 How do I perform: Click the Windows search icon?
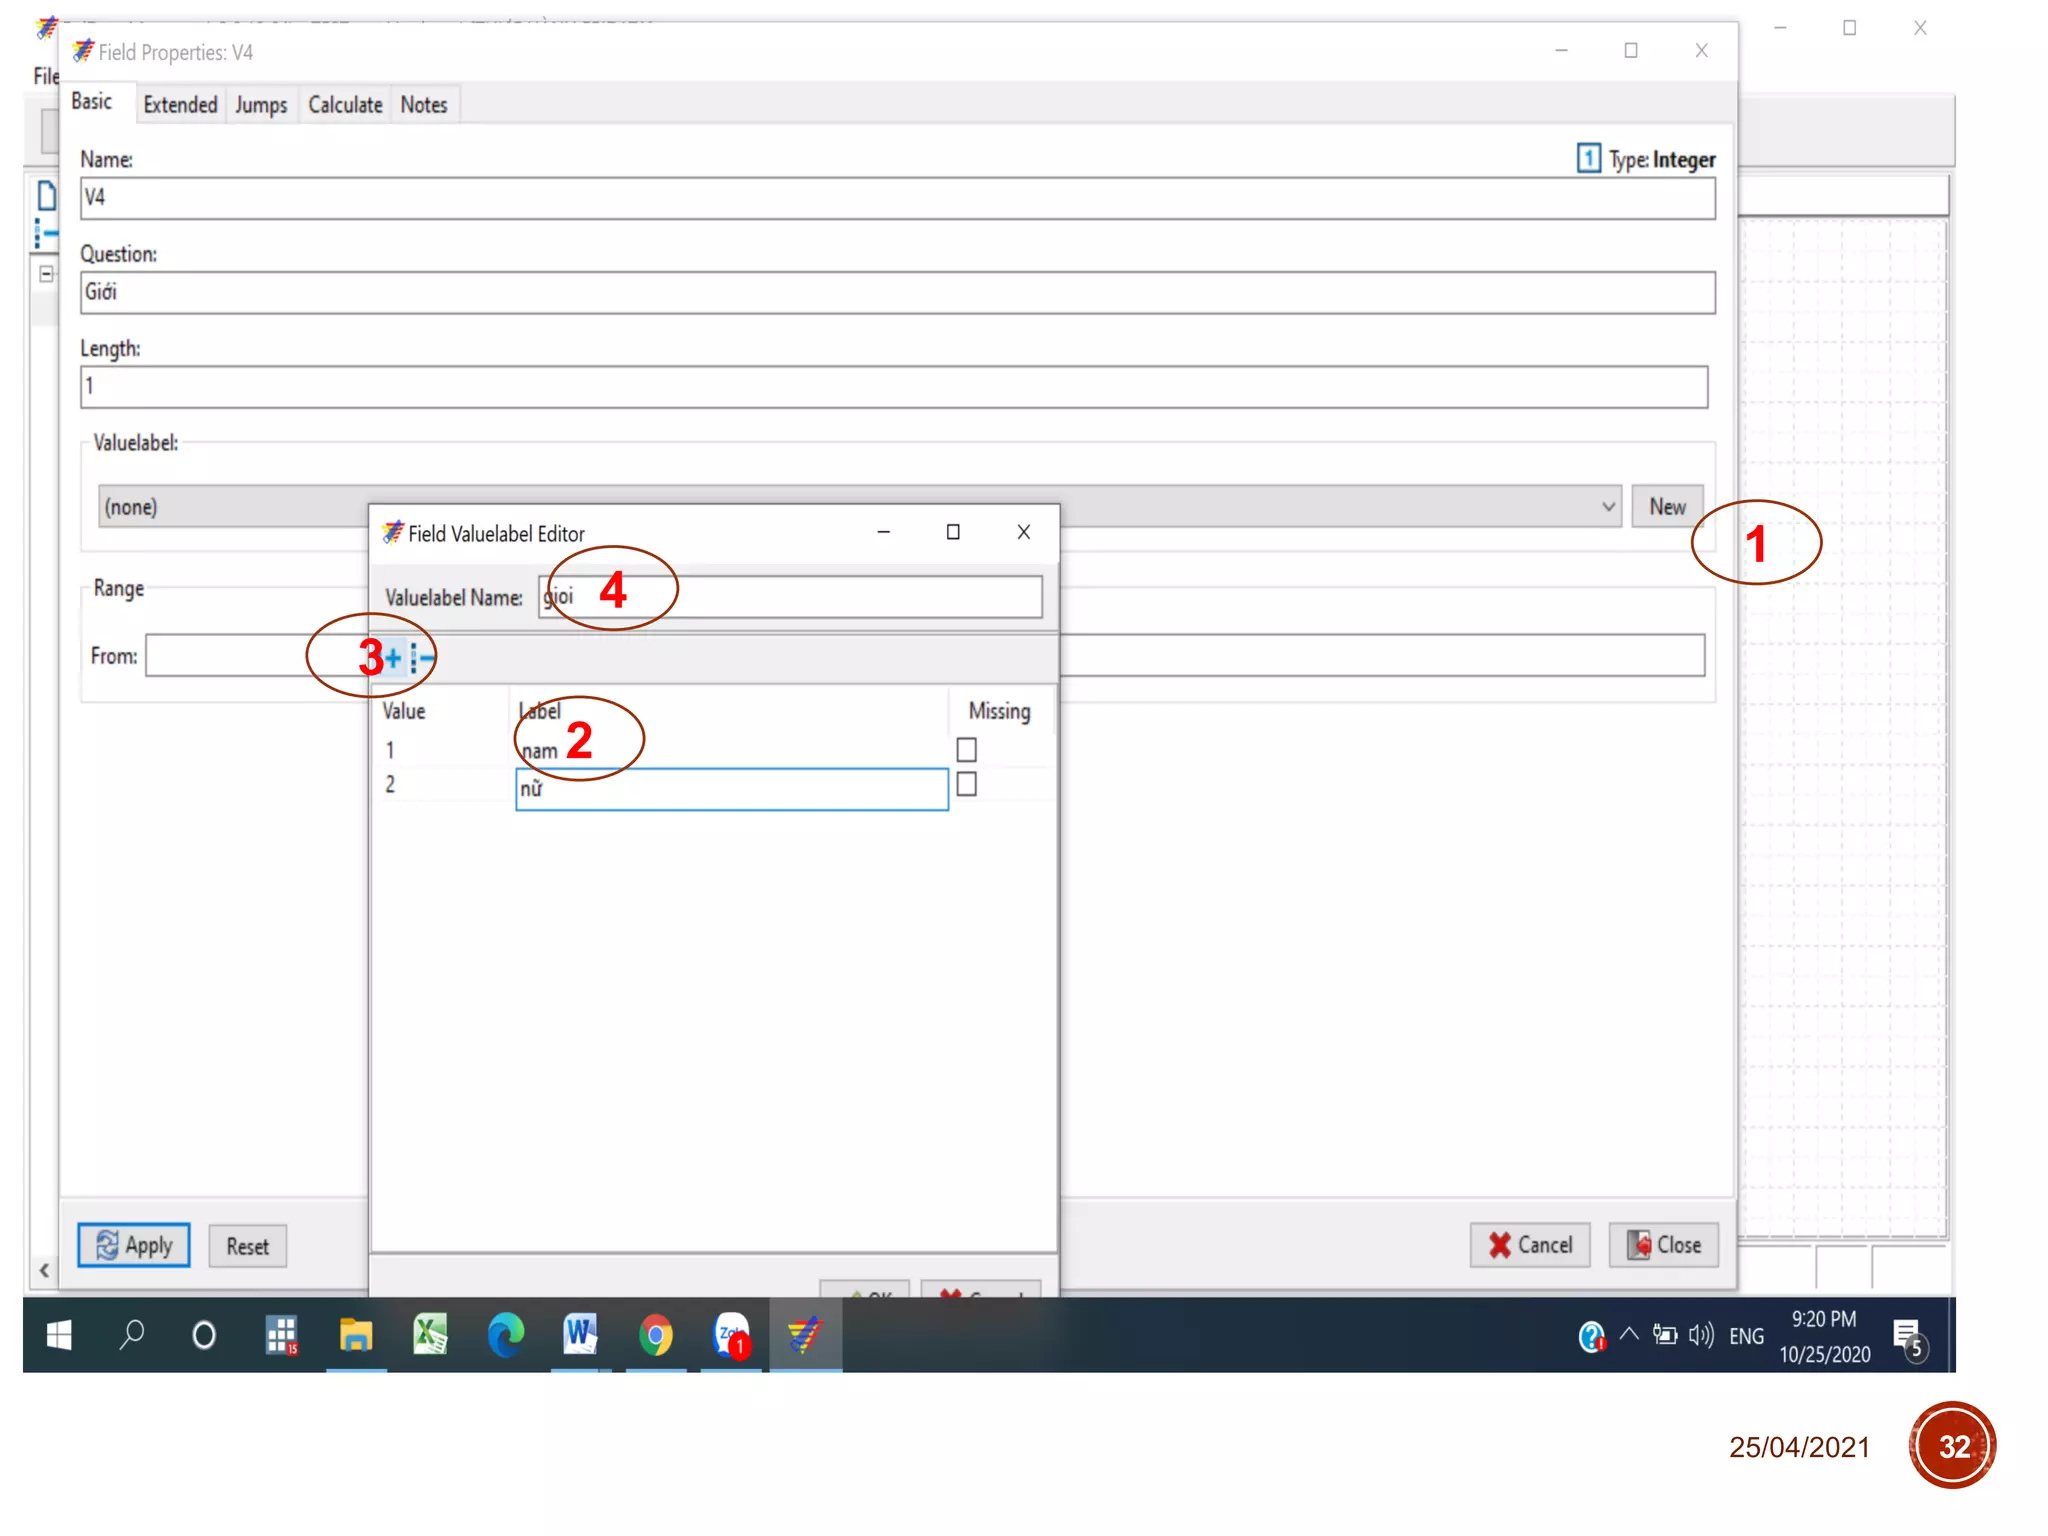click(131, 1335)
